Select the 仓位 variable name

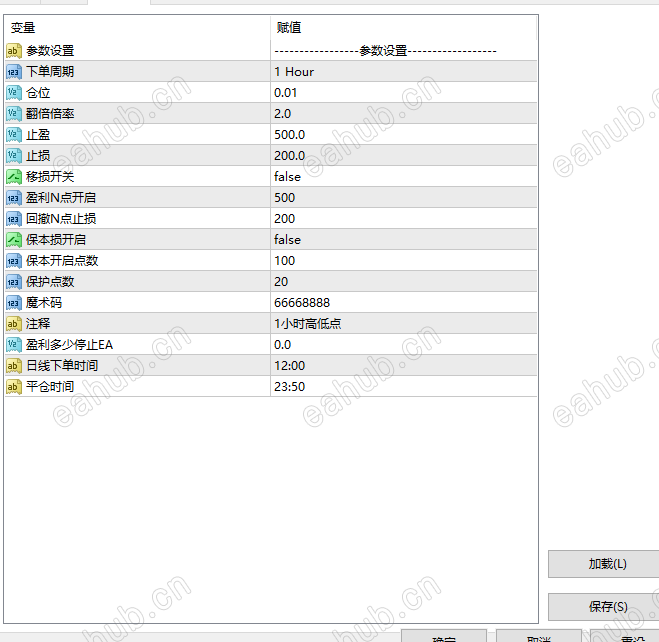[x=38, y=92]
